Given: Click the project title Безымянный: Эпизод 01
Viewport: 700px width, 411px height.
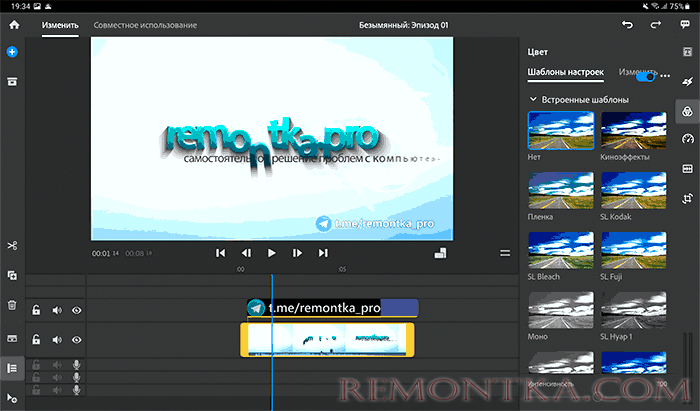Looking at the screenshot, I should pos(404,25).
